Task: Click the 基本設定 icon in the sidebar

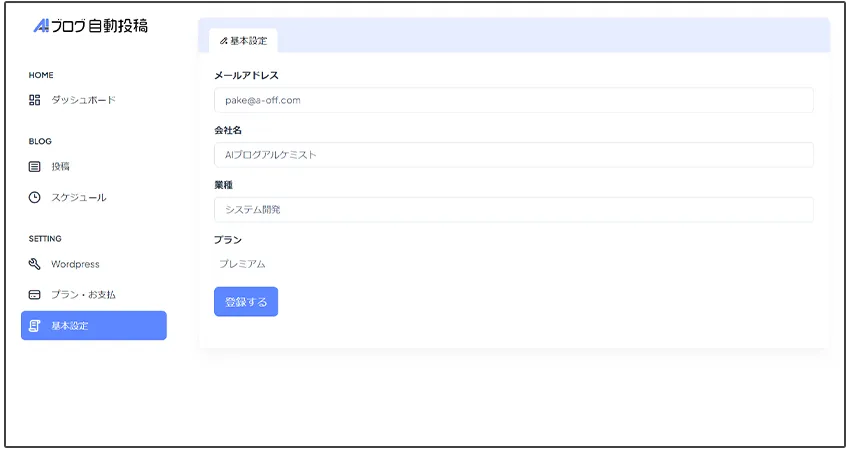Action: pos(35,326)
